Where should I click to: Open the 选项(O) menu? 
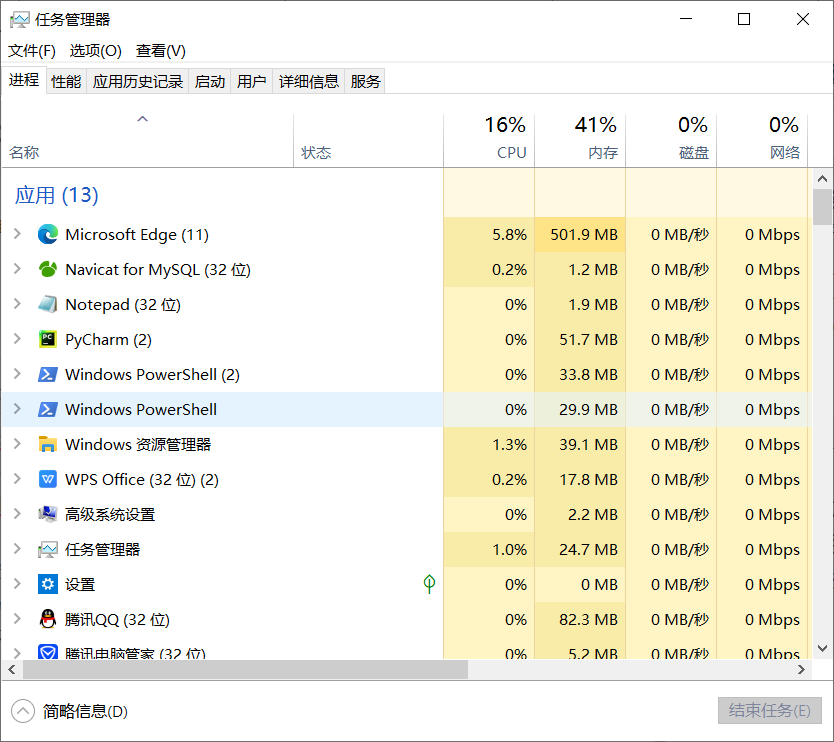96,51
